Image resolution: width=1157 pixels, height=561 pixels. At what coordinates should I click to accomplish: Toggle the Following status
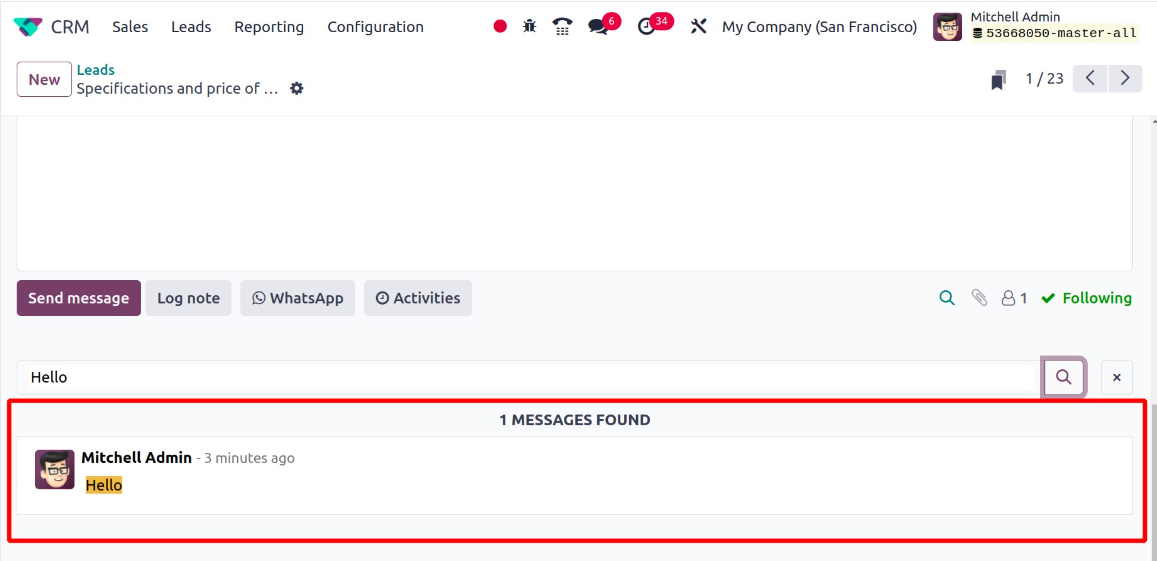coord(1086,298)
